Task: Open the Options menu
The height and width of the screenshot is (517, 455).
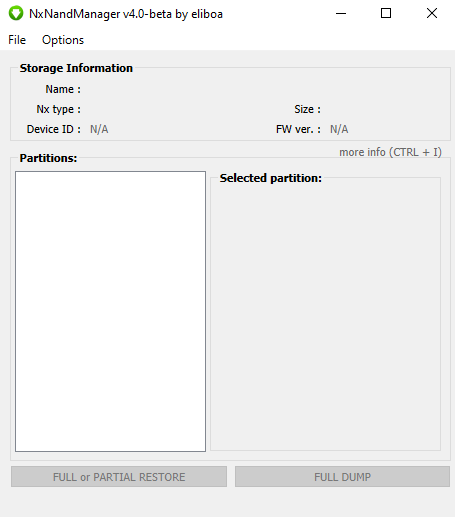Action: click(x=63, y=40)
